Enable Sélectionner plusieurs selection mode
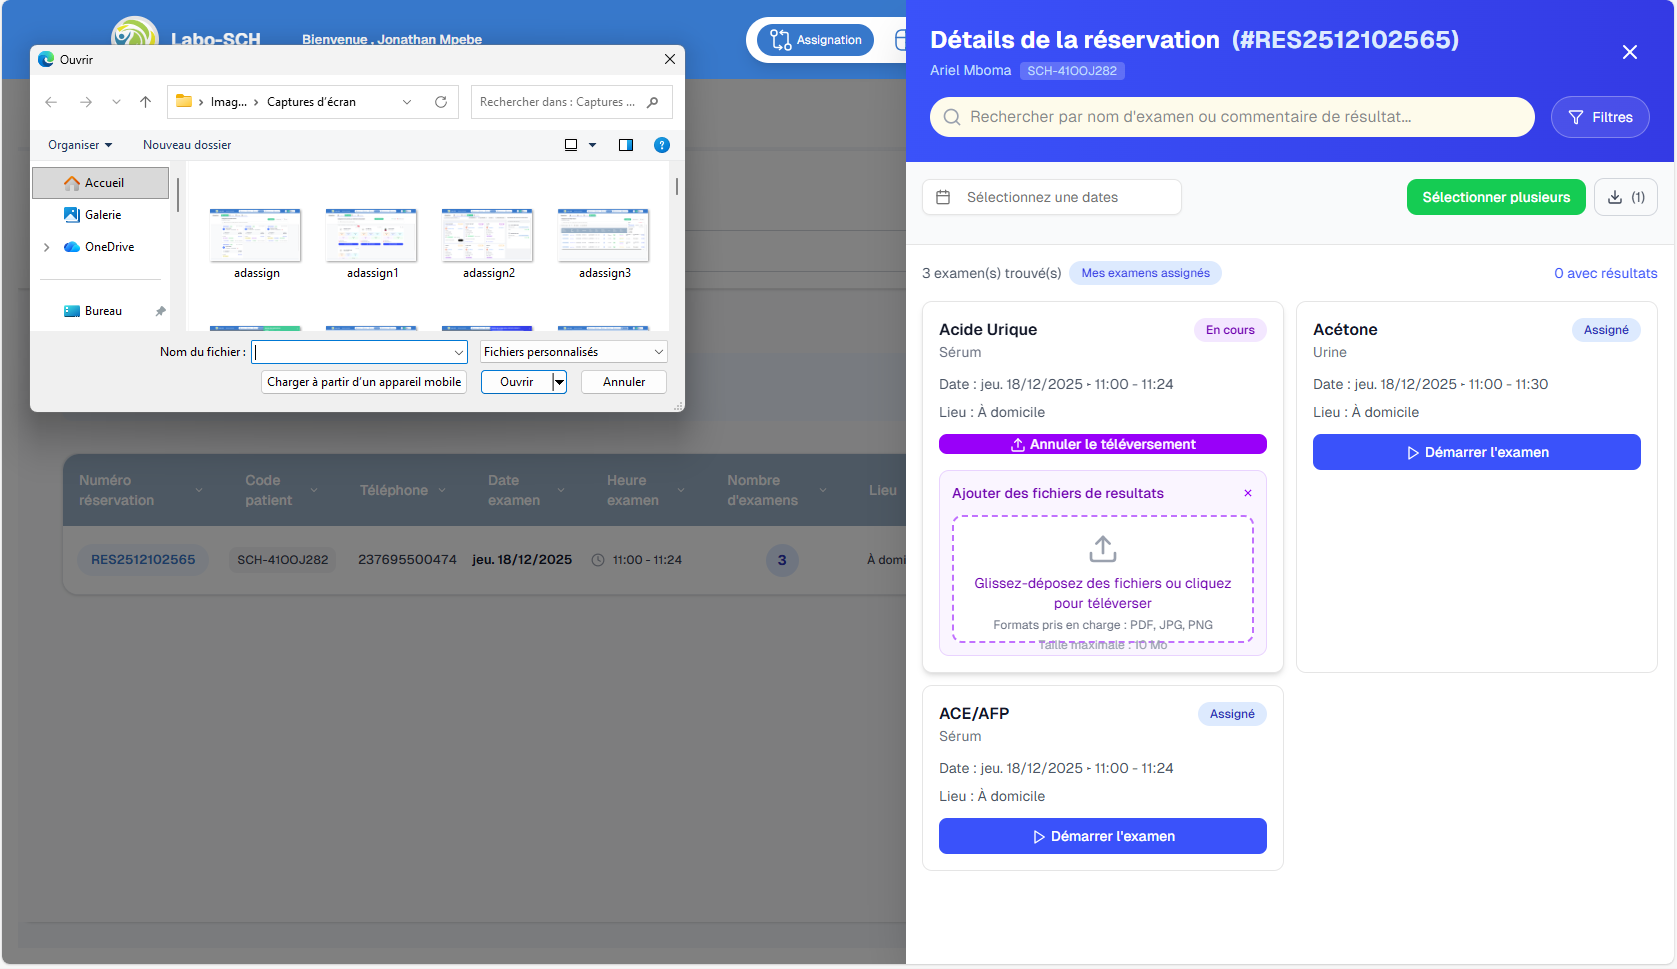Screen dimensions: 1677x969 [x=1495, y=197]
